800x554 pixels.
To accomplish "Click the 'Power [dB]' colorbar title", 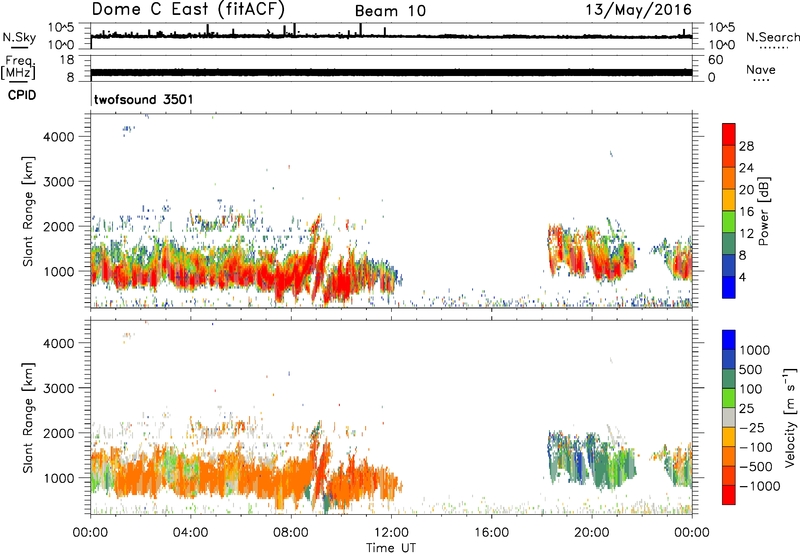I will point(764,211).
